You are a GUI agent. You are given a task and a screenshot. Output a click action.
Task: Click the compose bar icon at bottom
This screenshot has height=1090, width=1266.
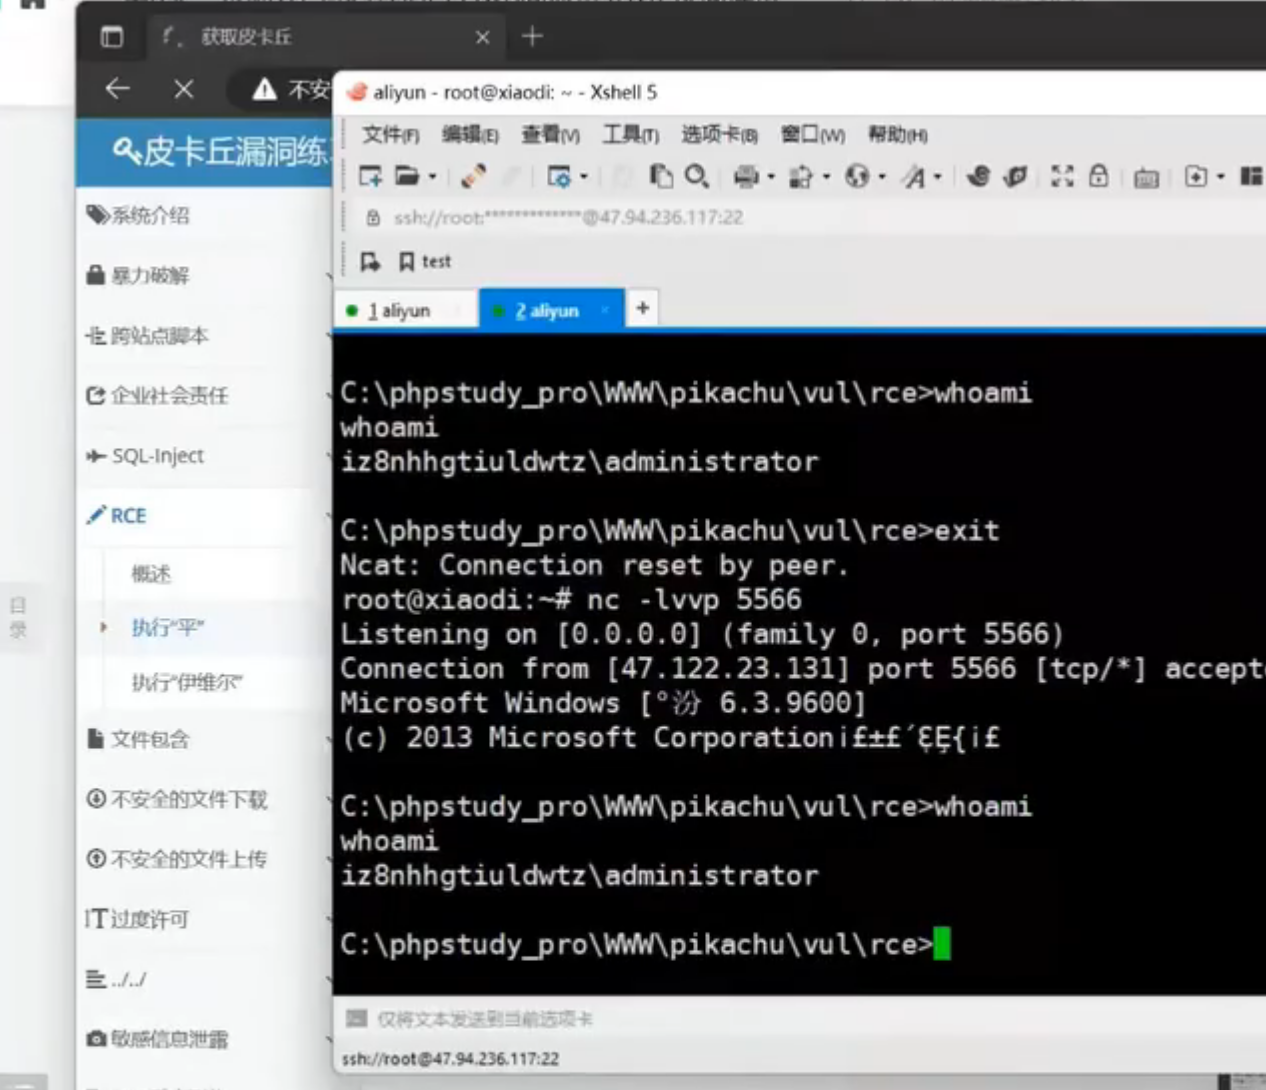[356, 1018]
